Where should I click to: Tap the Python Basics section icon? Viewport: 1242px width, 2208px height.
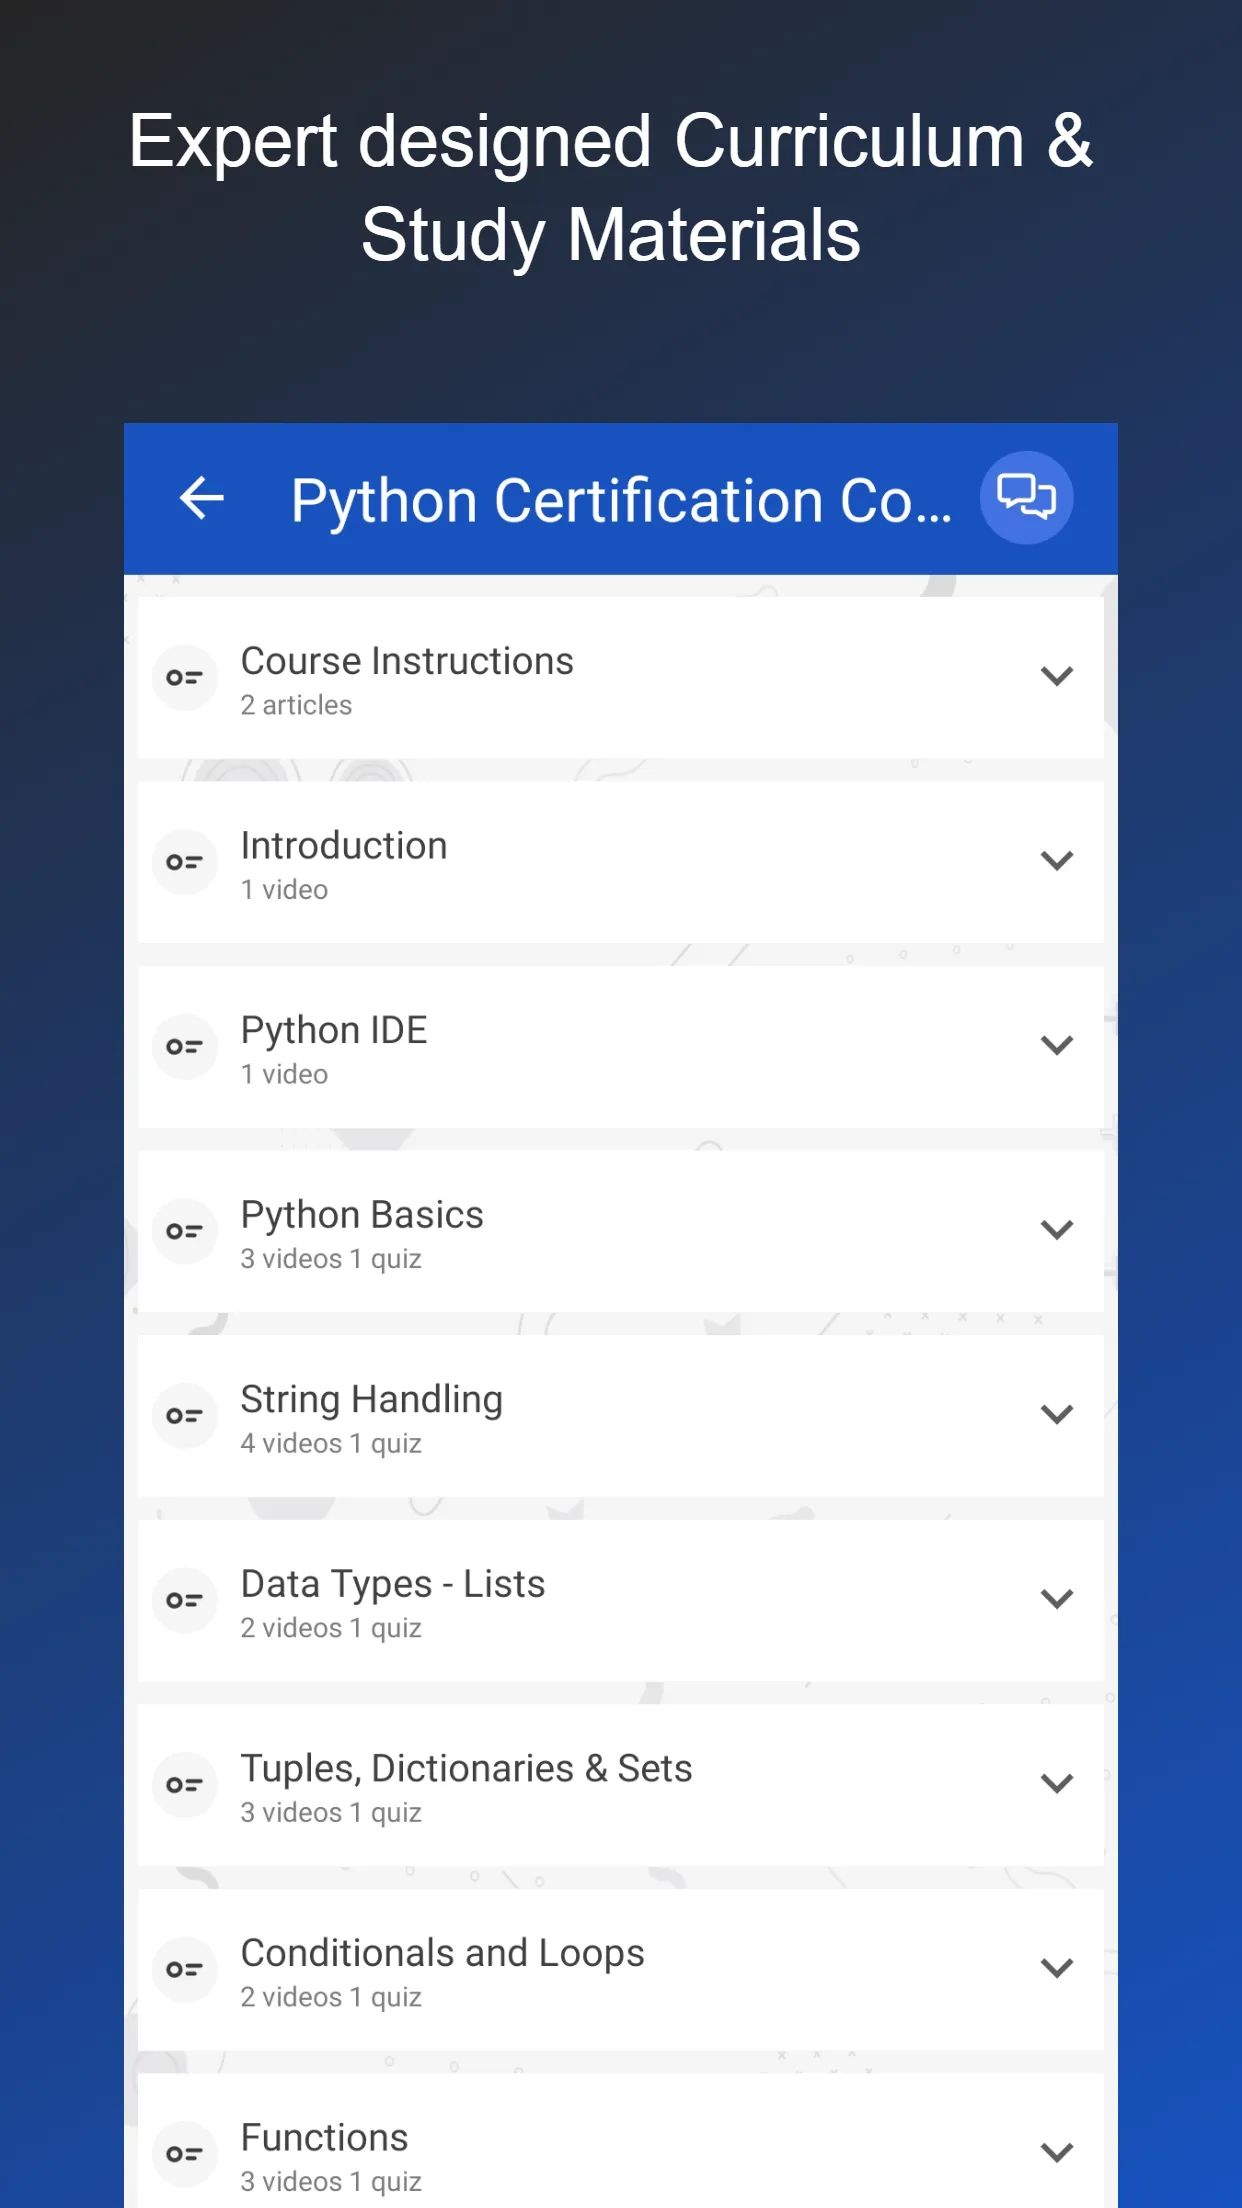(185, 1231)
